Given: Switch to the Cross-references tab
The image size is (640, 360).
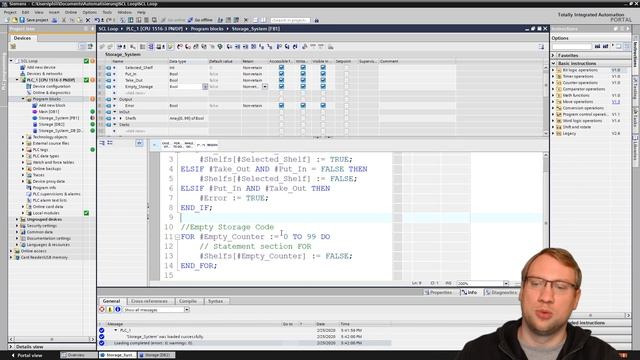Looking at the screenshot, I should (149, 301).
